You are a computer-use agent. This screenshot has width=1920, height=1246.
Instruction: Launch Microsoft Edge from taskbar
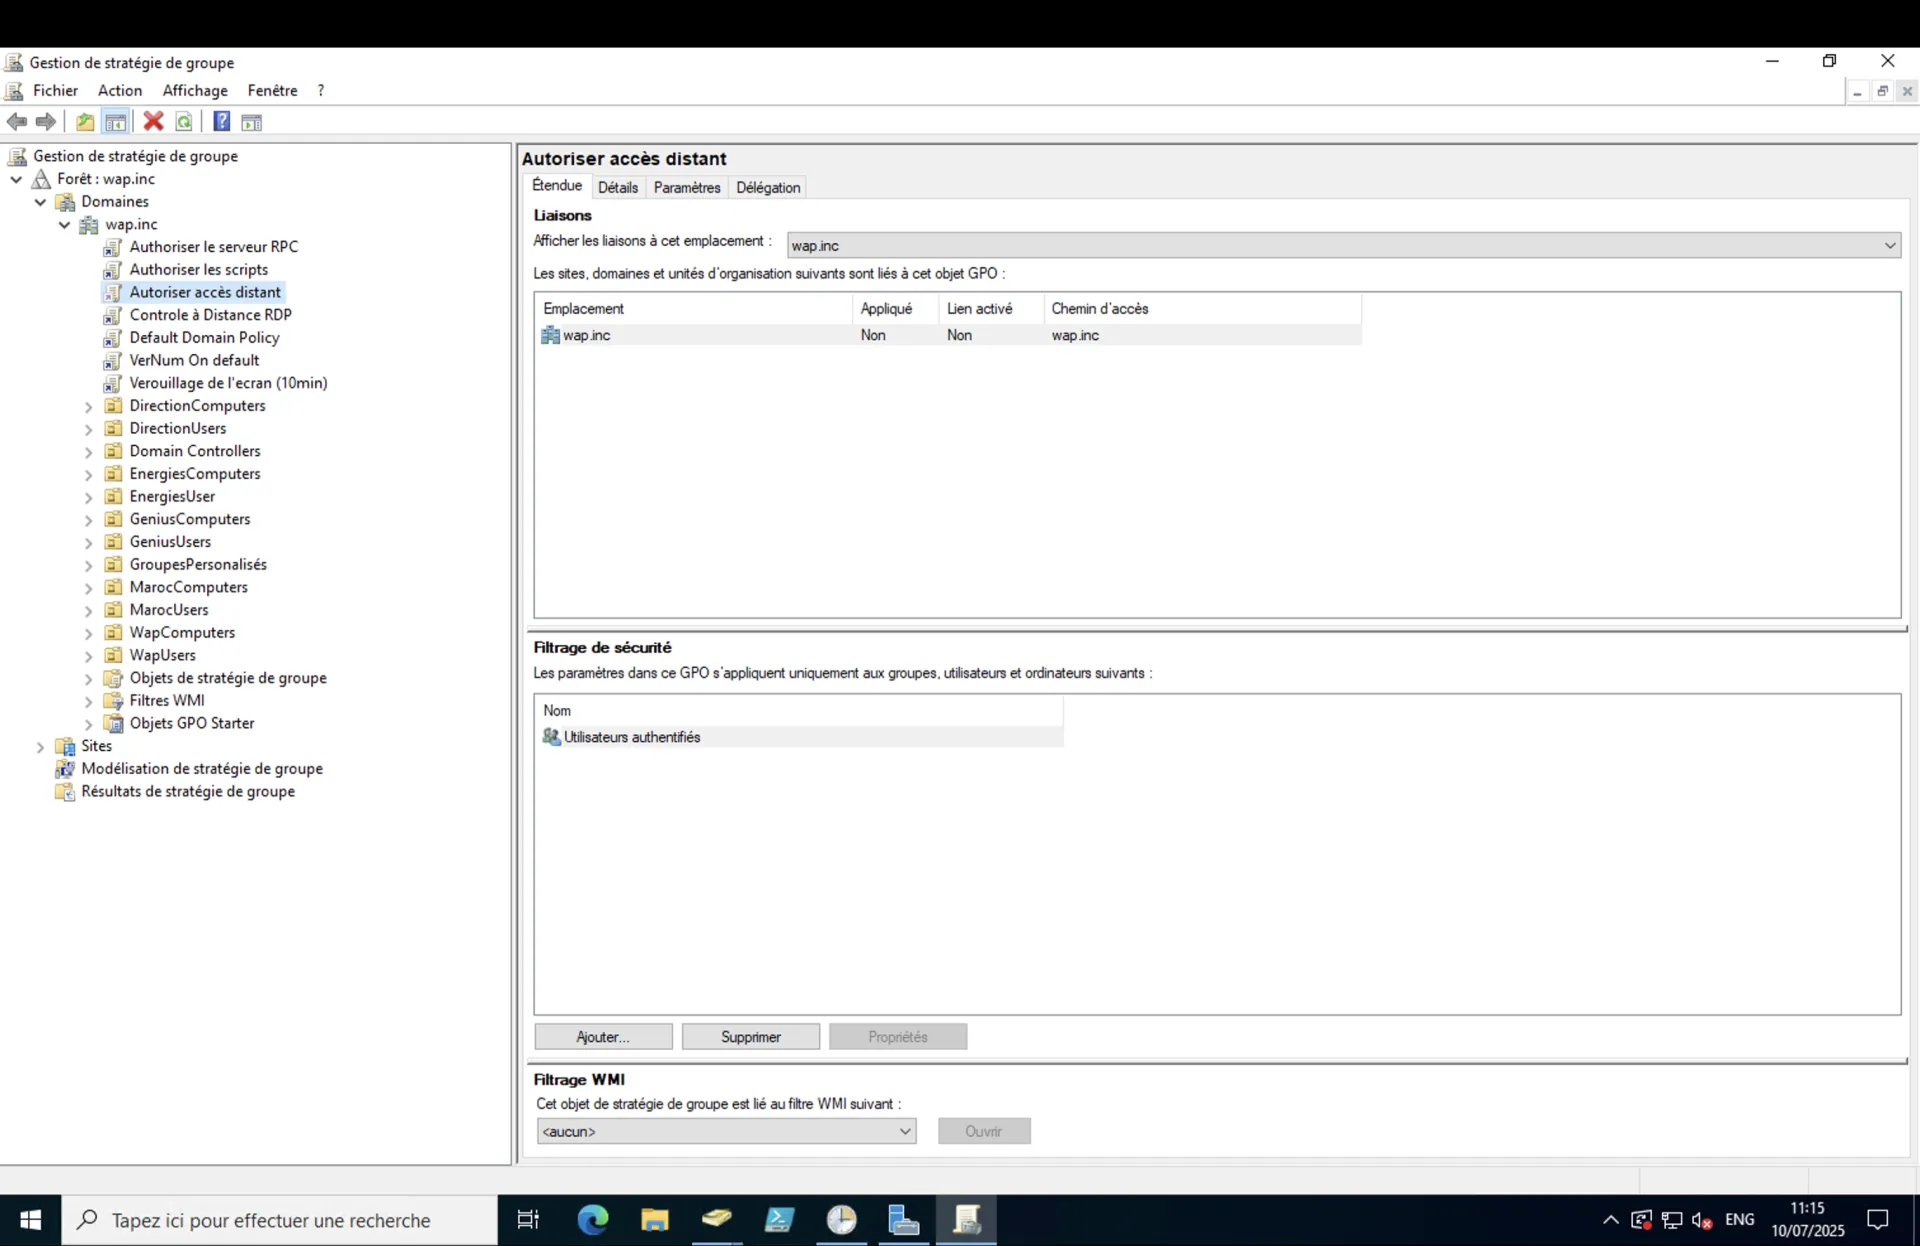[593, 1220]
